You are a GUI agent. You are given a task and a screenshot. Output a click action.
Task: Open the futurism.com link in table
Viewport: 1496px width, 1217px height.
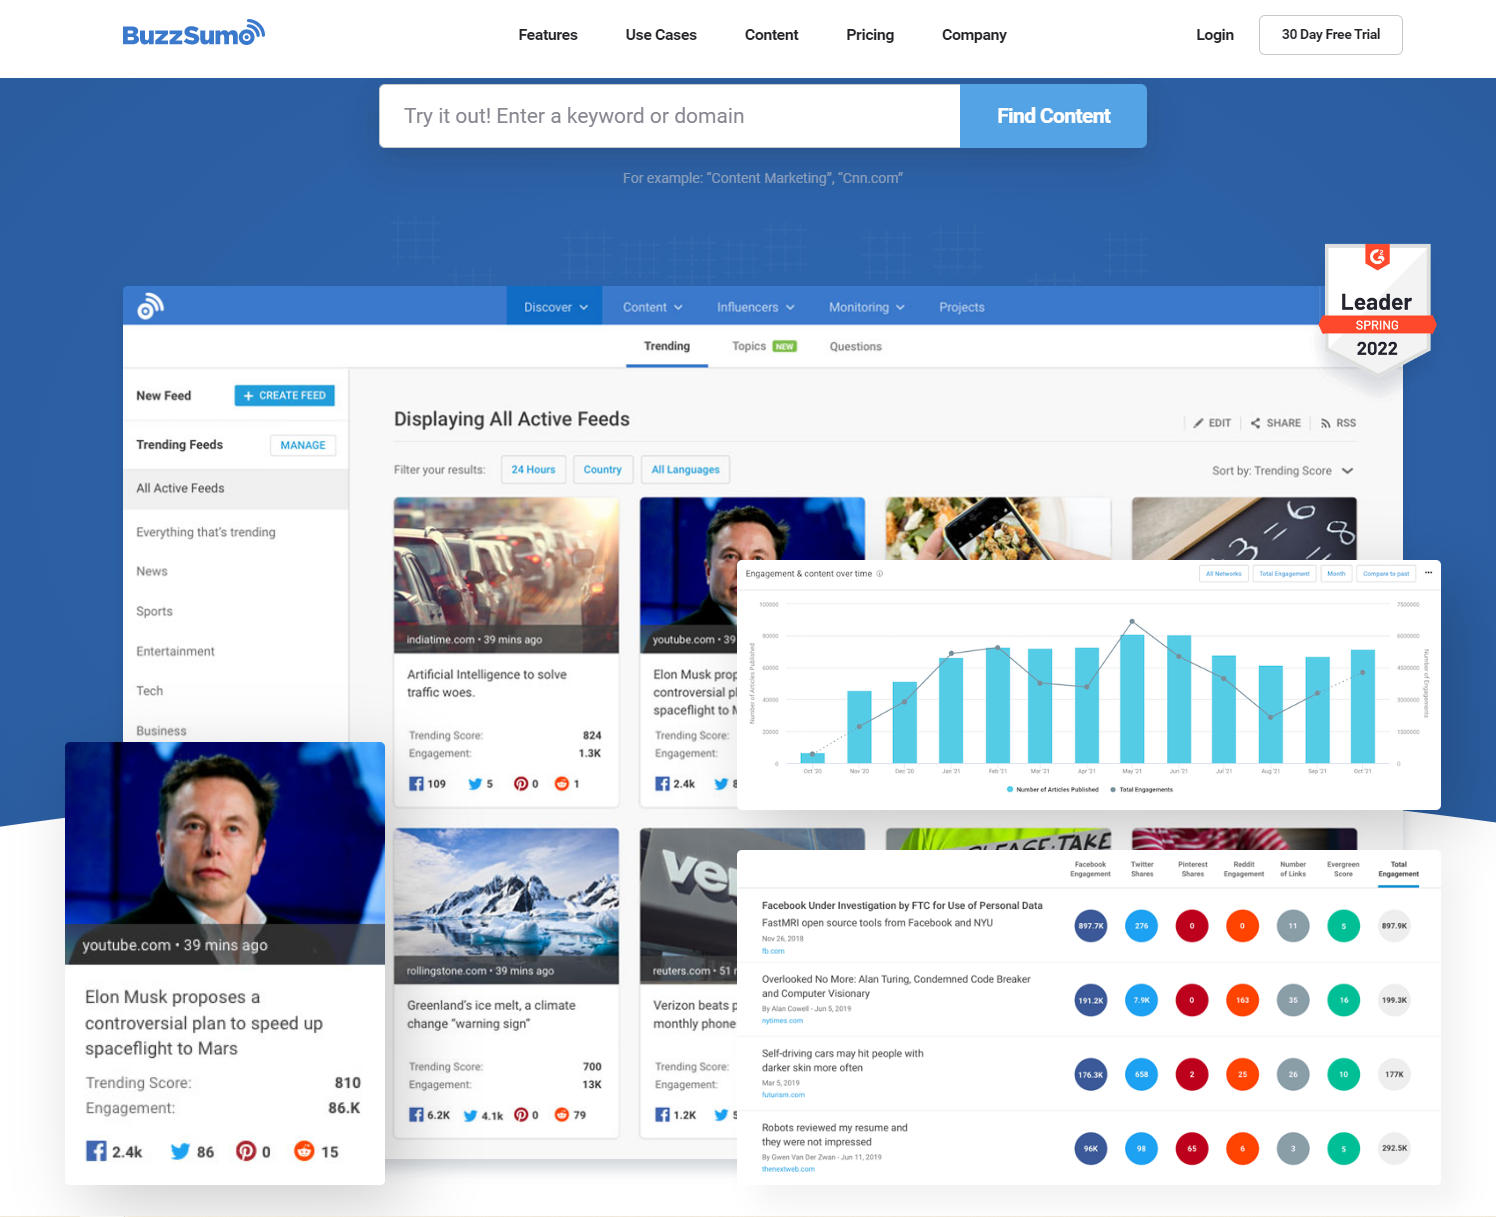[x=783, y=1095]
